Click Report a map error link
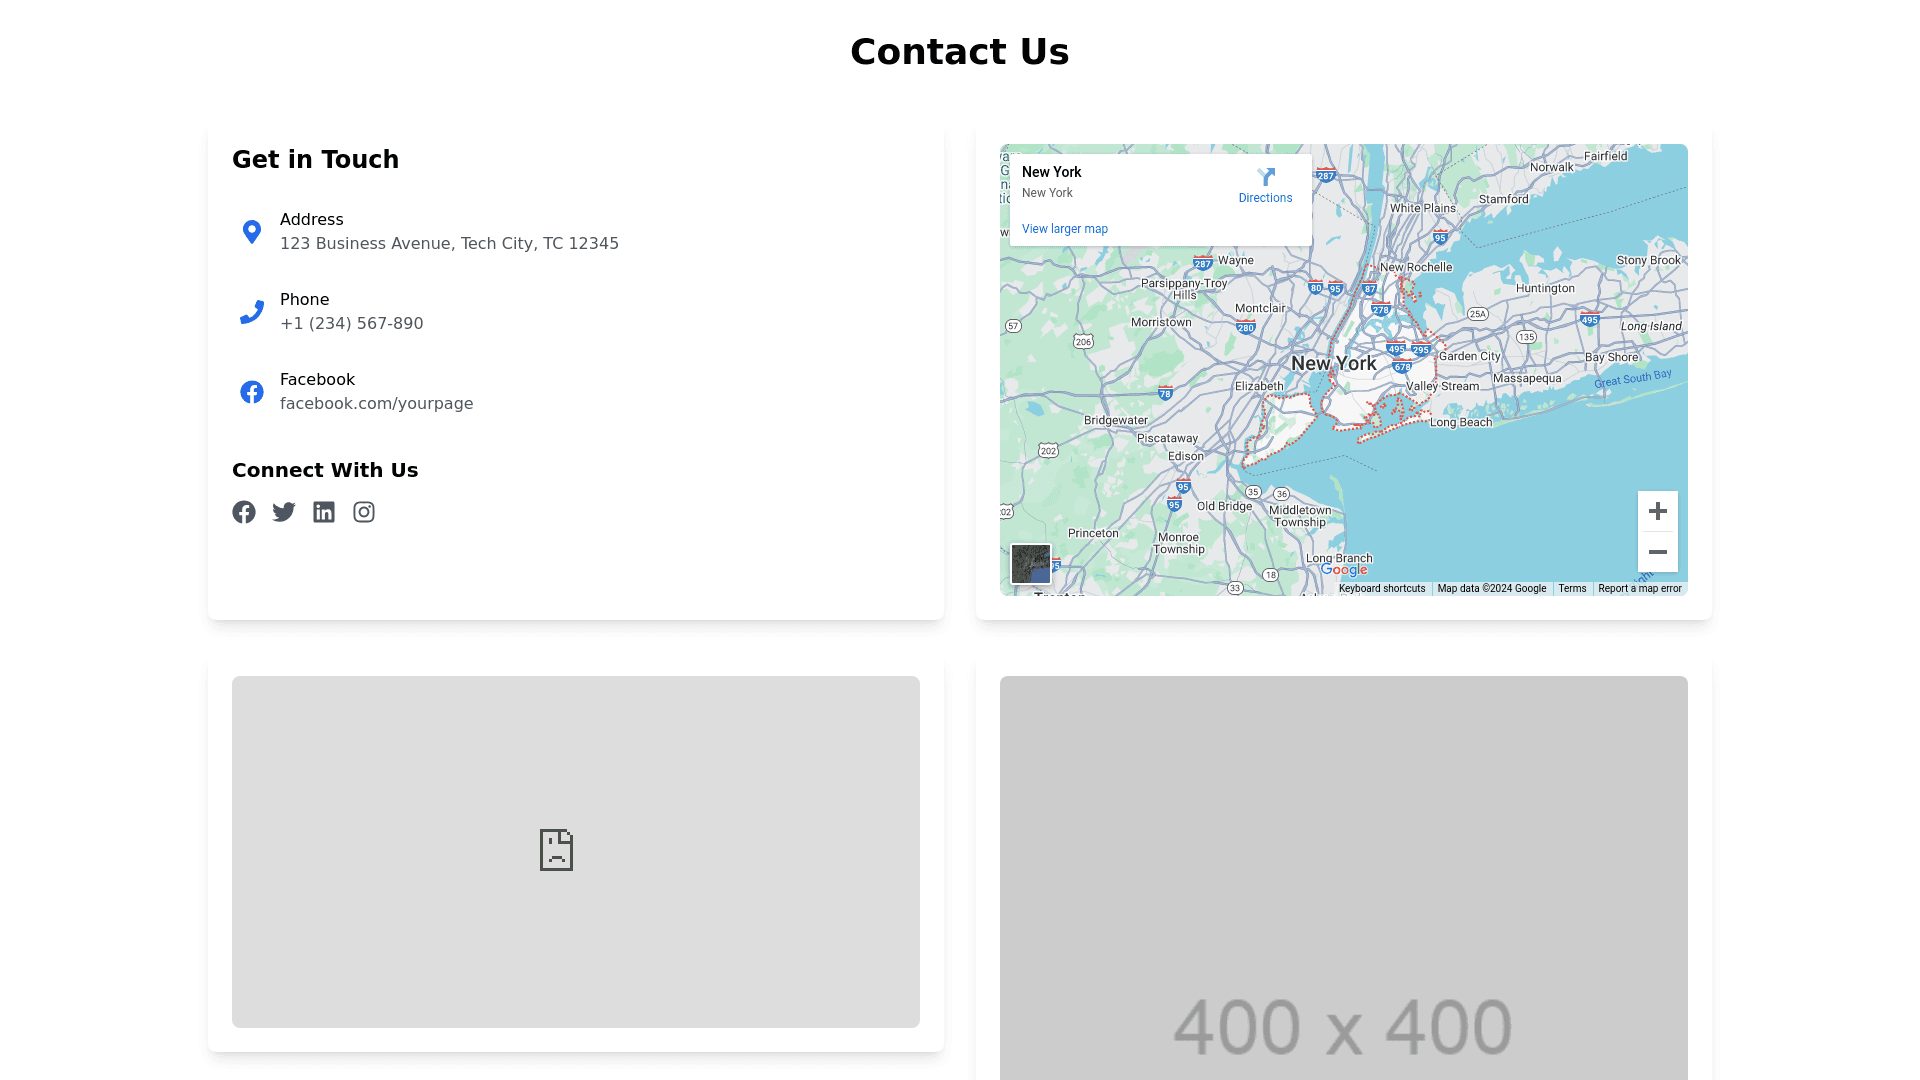The width and height of the screenshot is (1920, 1080). (1639, 588)
